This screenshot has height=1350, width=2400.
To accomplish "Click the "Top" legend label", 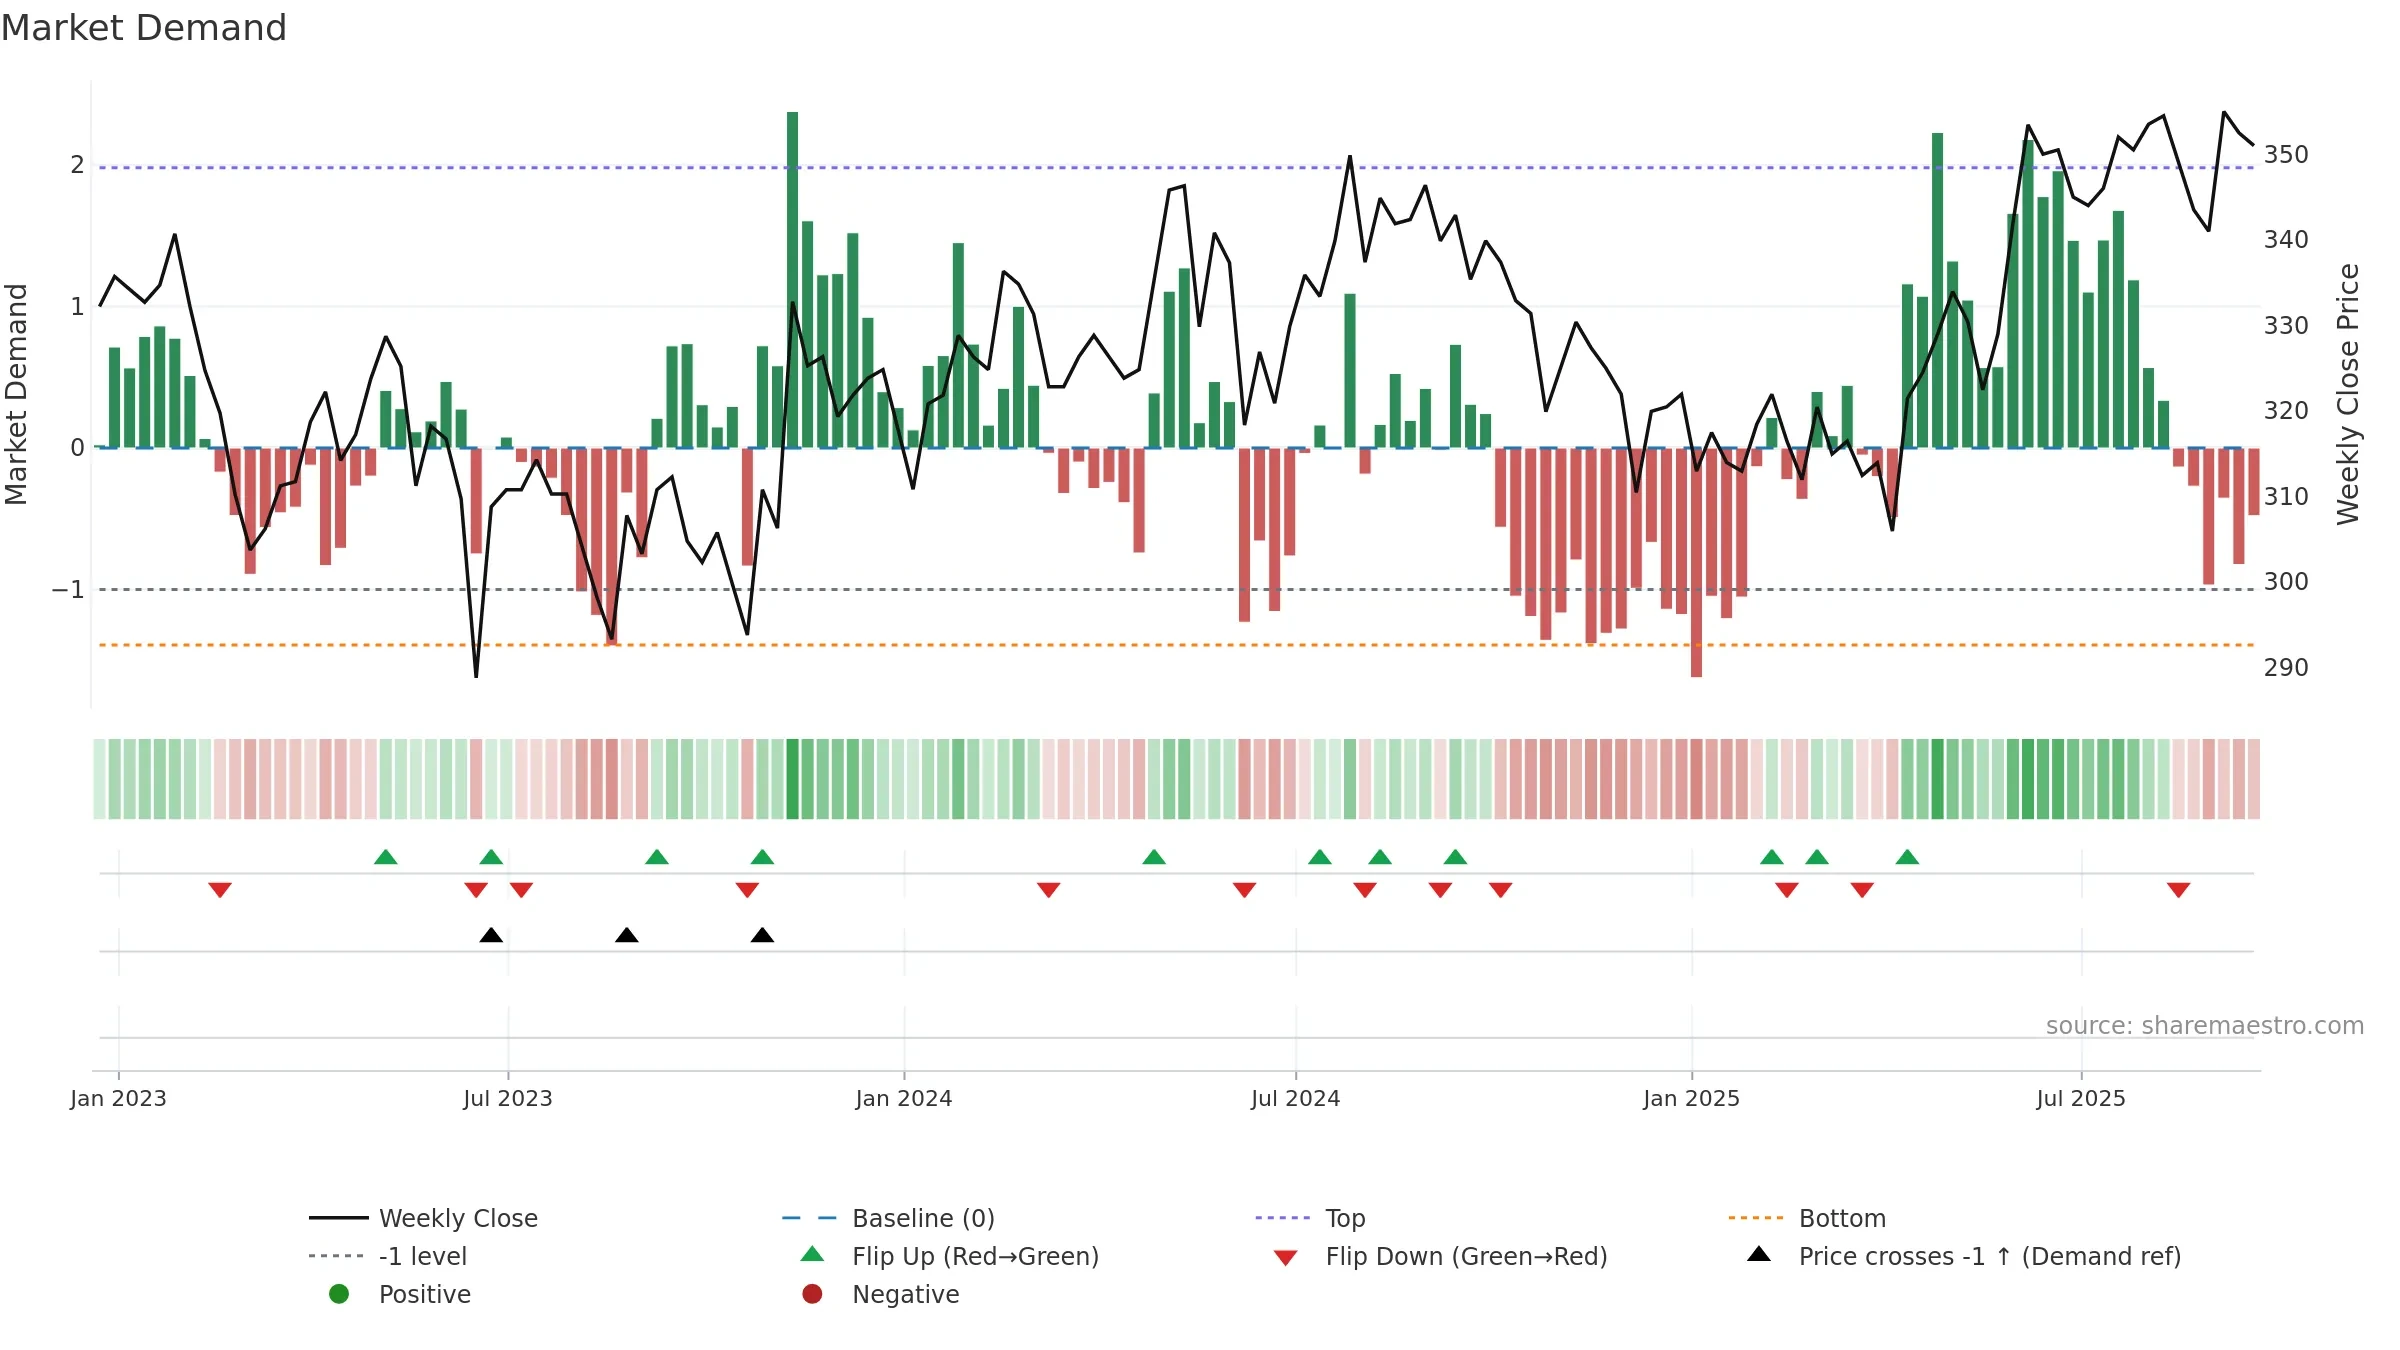I will 1345,1219.
